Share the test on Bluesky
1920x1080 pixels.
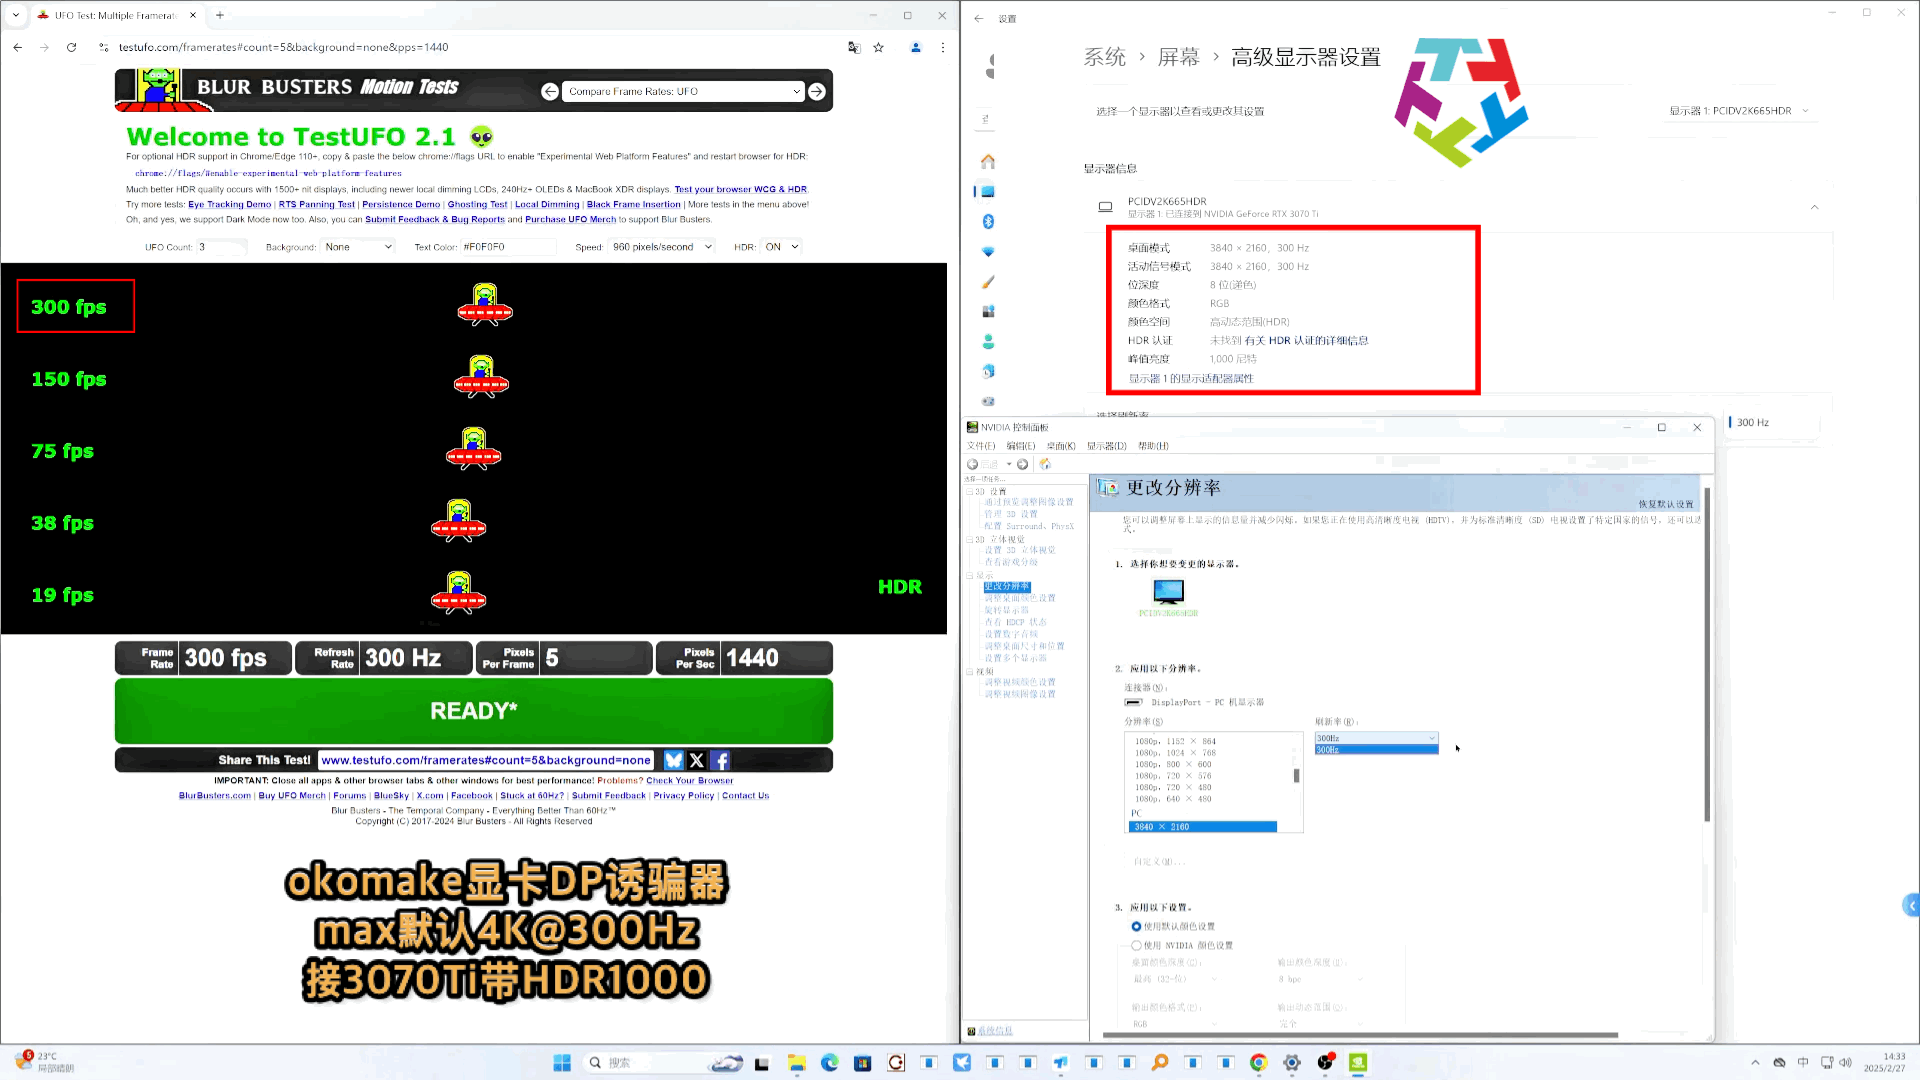click(x=673, y=760)
